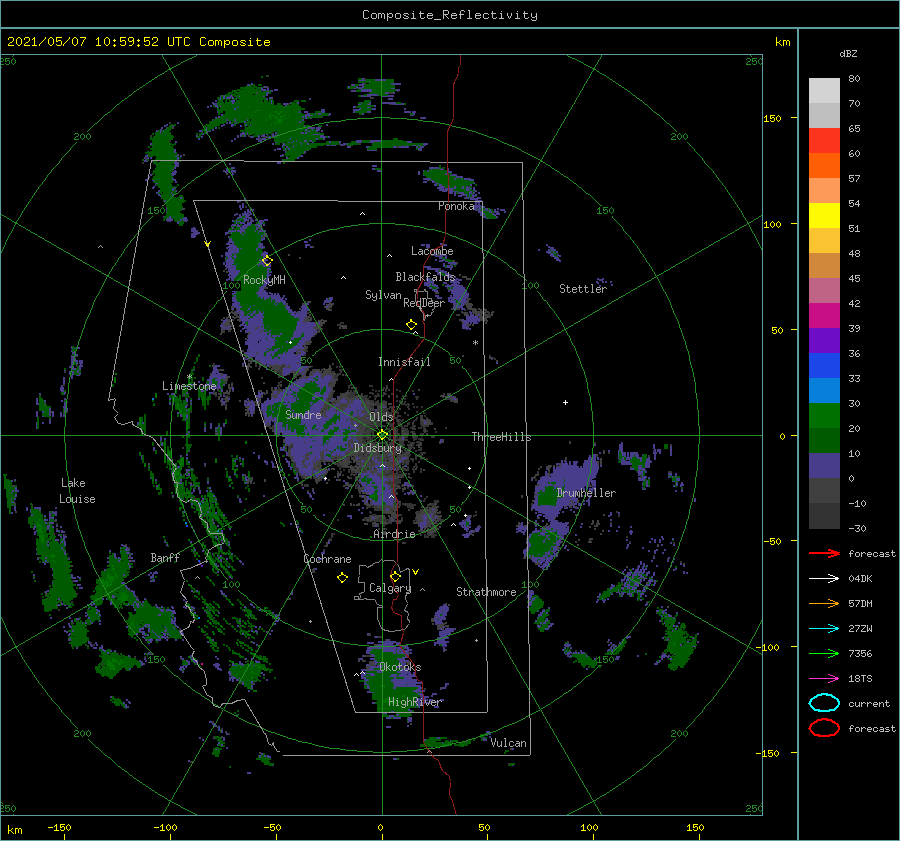Click the Sylvan label
This screenshot has height=841, width=900.
pos(383,295)
